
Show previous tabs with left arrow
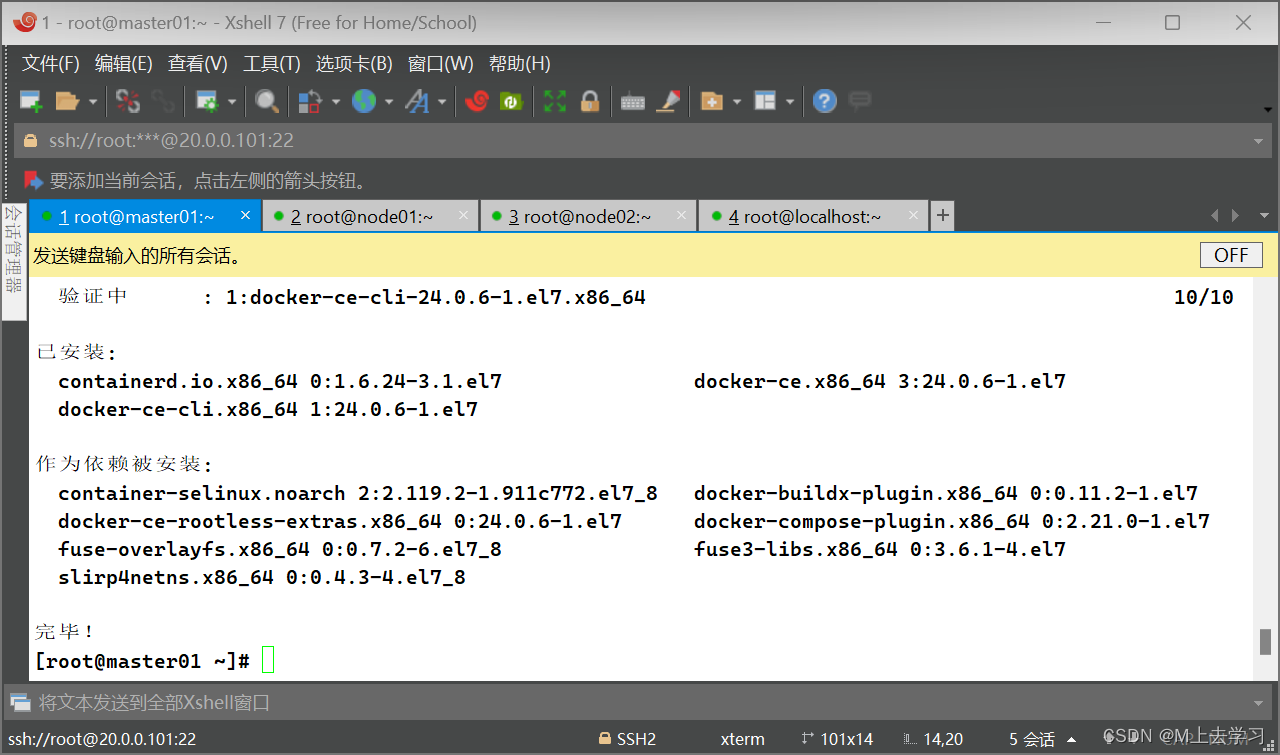pos(1215,216)
